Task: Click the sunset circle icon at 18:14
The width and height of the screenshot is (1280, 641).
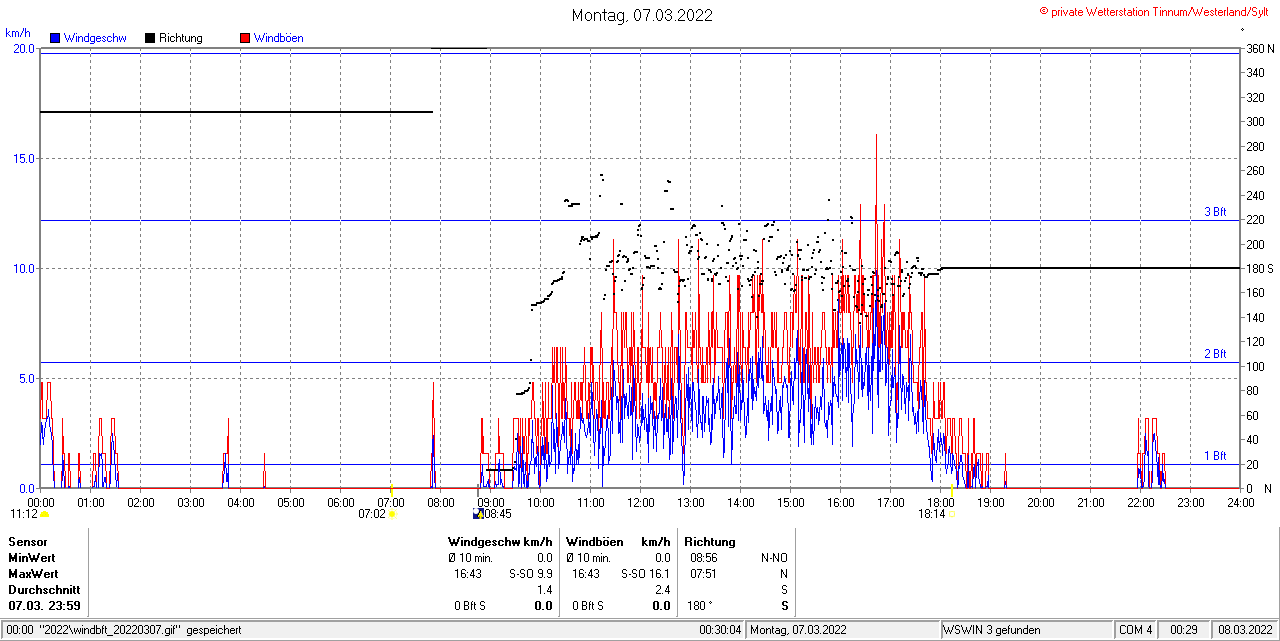Action: click(x=953, y=514)
